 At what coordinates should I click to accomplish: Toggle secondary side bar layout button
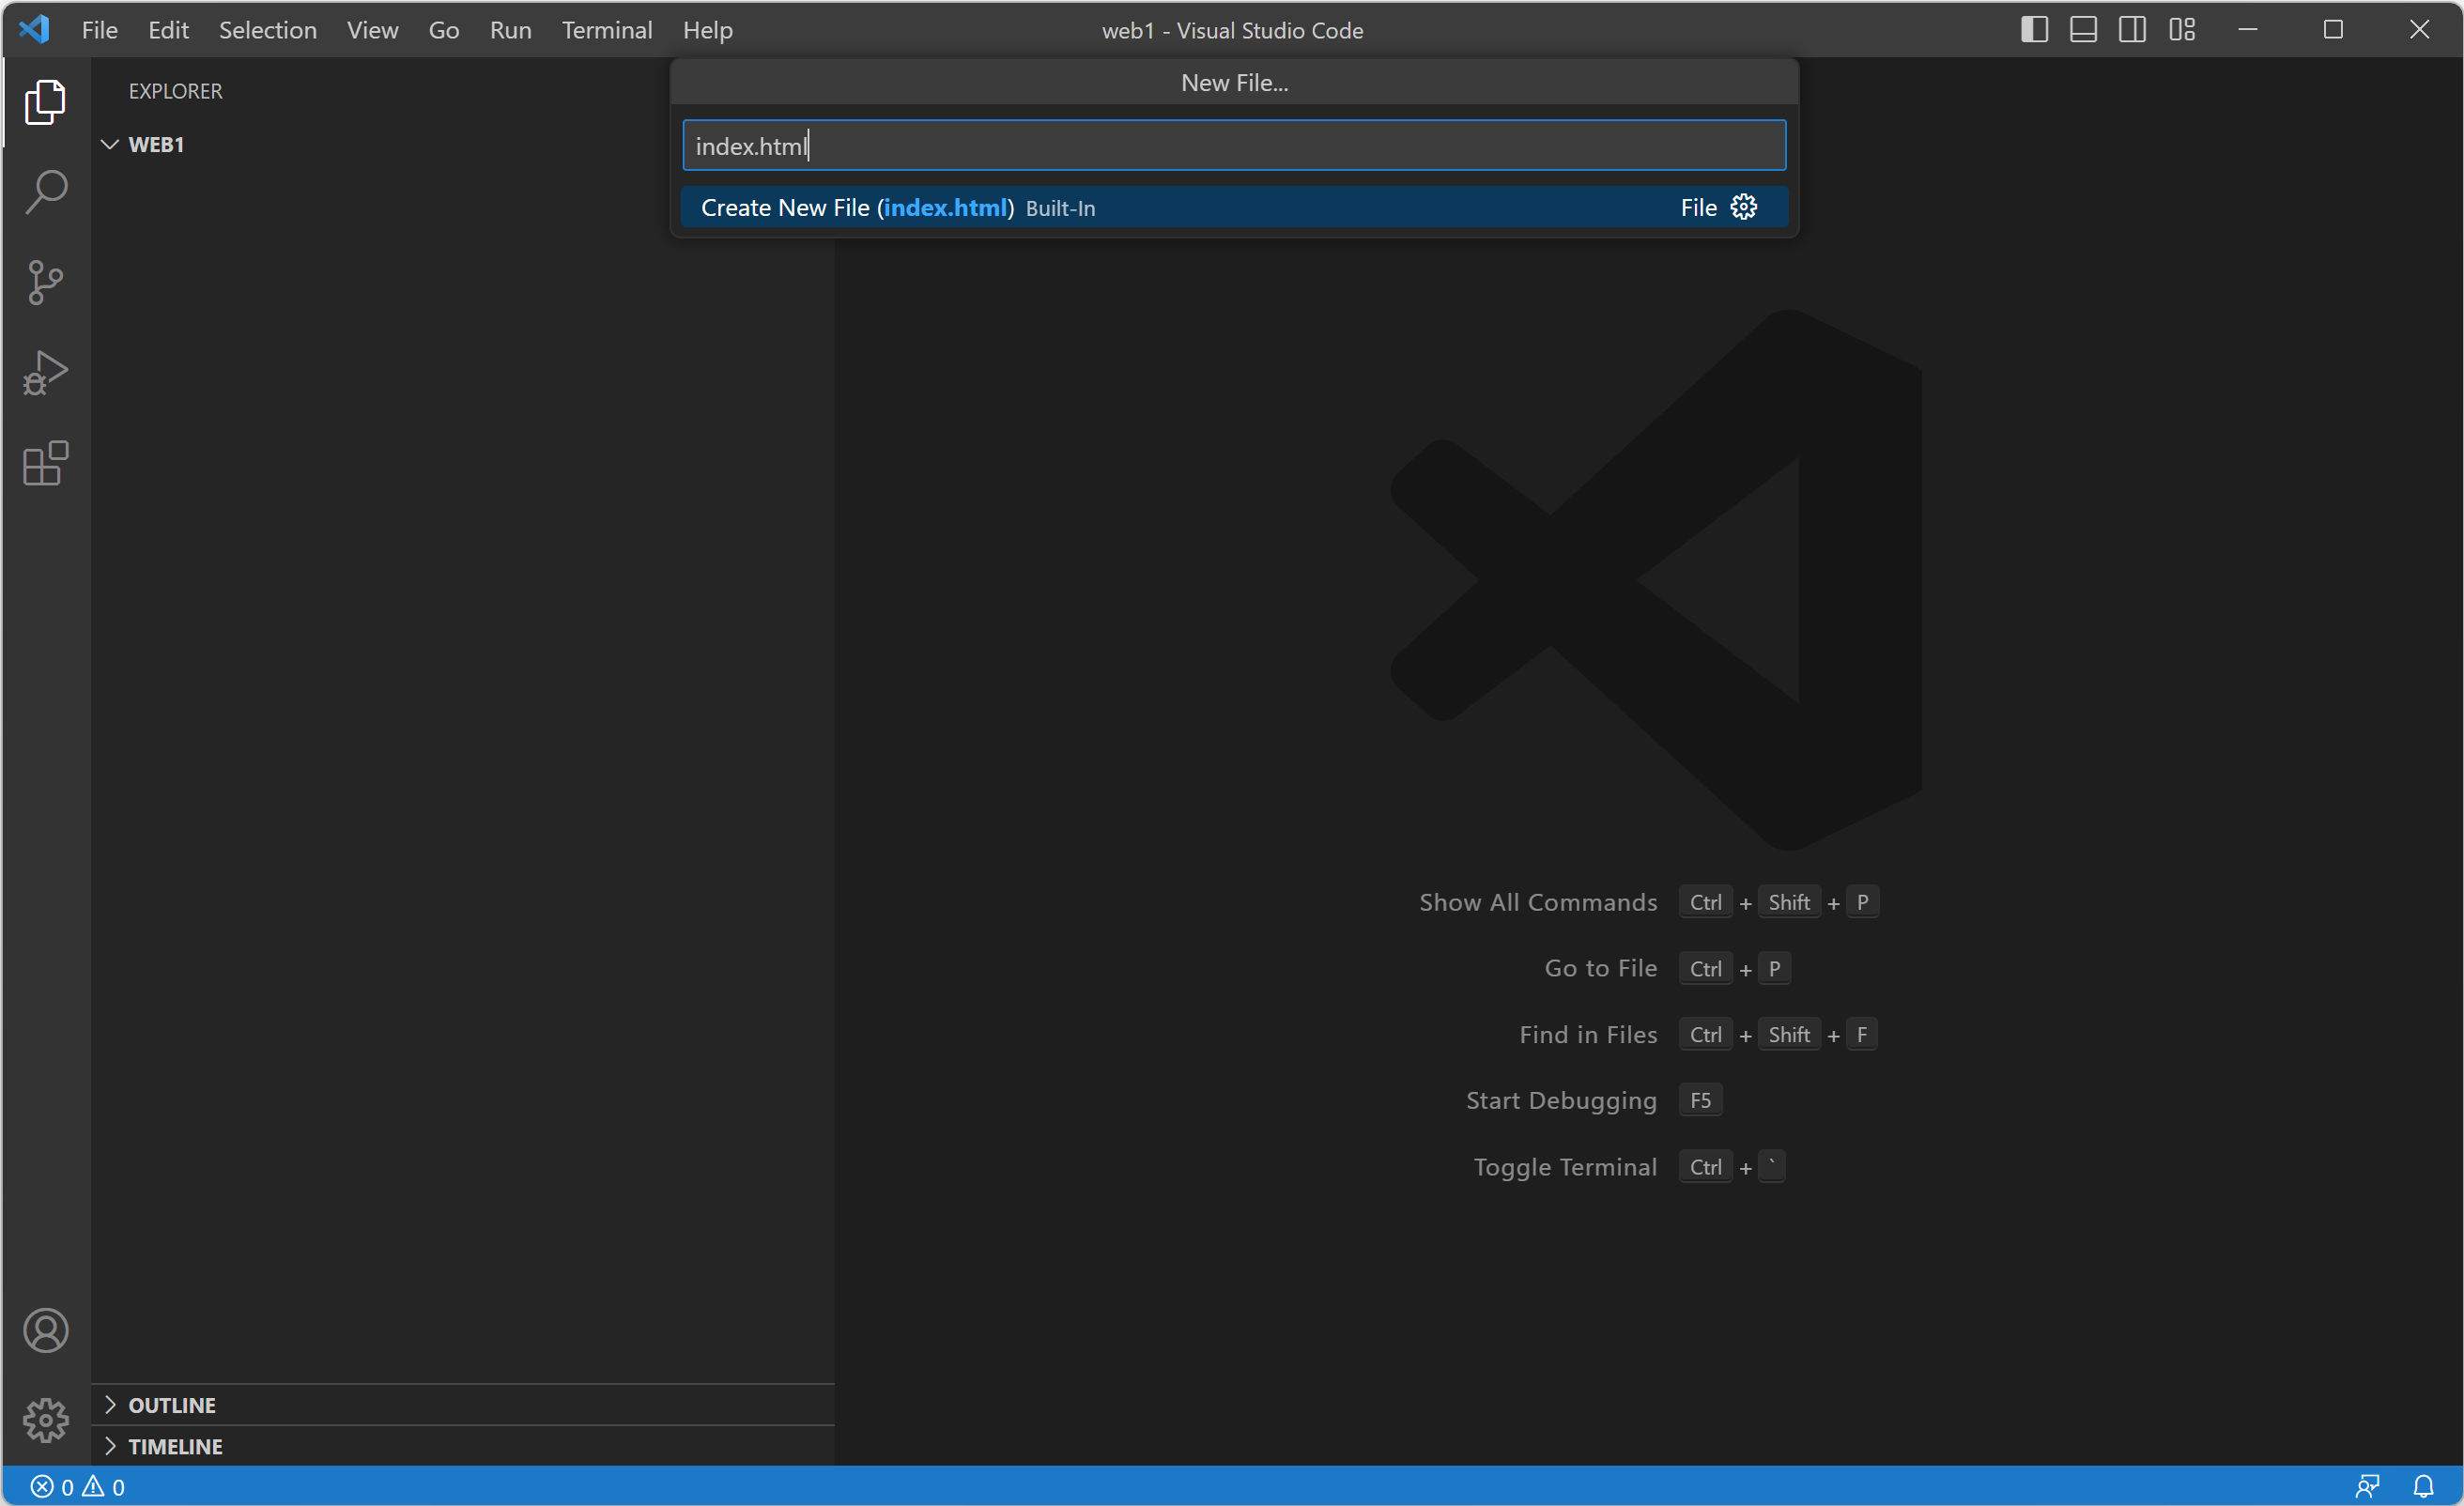2132,30
